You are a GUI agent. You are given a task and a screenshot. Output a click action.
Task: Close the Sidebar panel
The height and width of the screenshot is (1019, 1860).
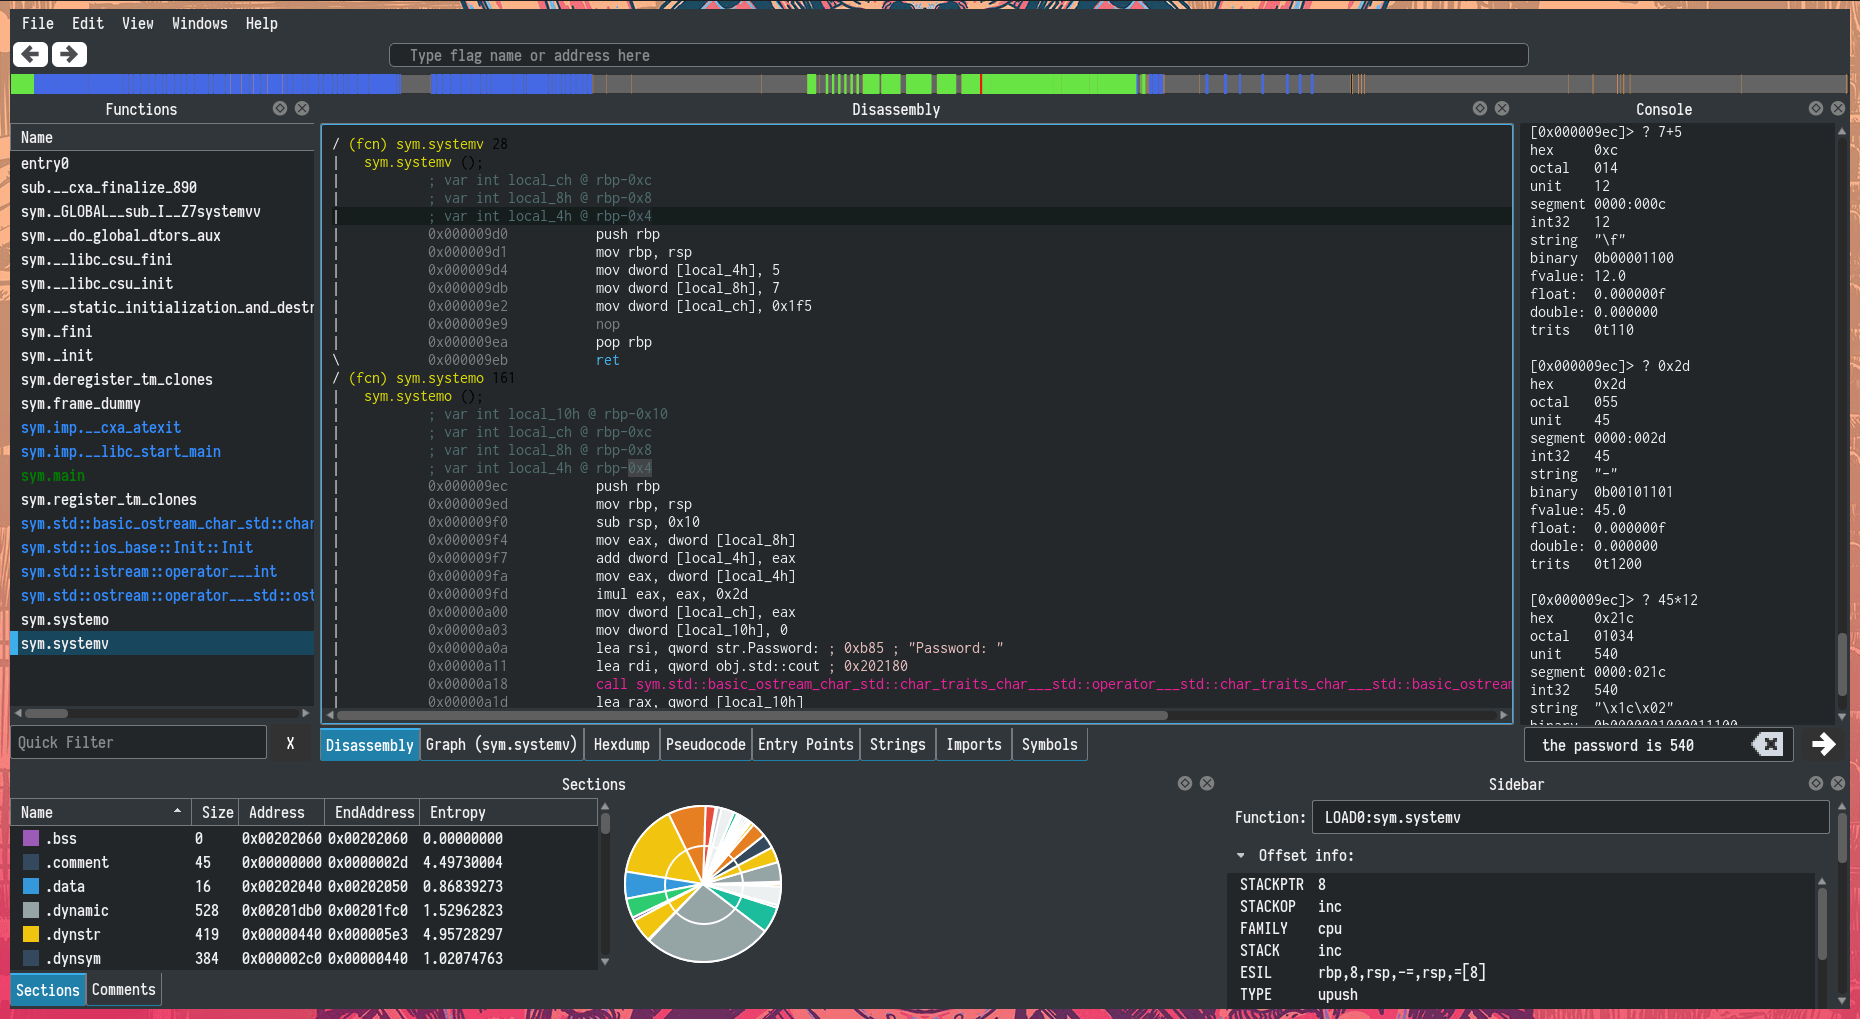click(x=1838, y=783)
